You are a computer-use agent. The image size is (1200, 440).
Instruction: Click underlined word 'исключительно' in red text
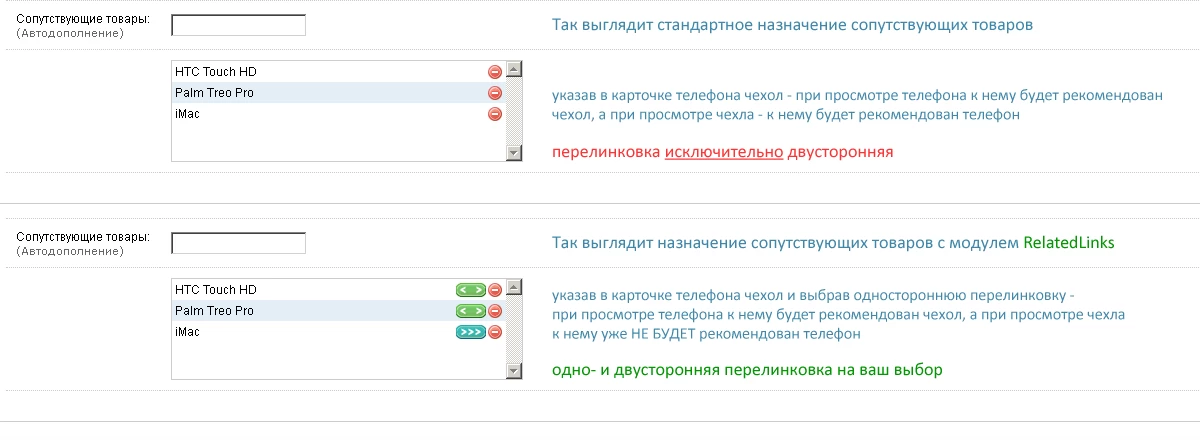click(x=724, y=153)
